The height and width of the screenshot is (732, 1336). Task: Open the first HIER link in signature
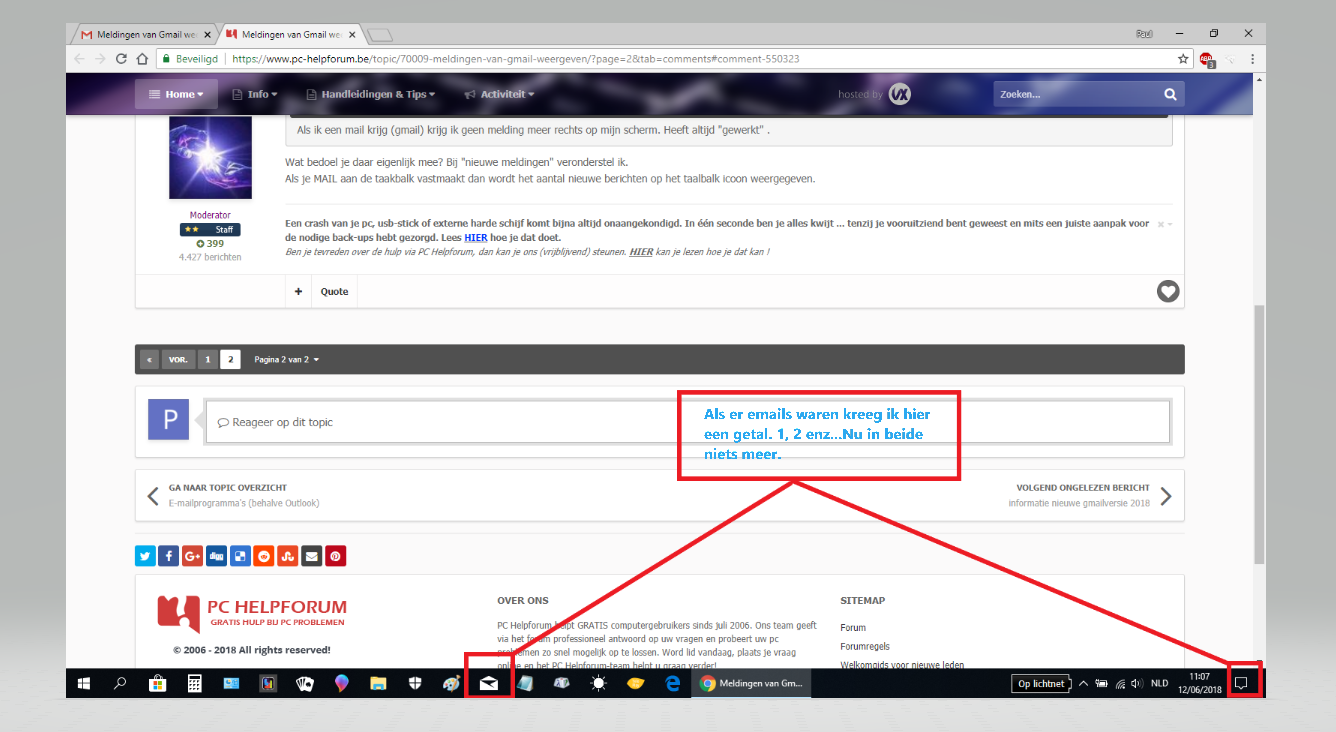click(475, 238)
